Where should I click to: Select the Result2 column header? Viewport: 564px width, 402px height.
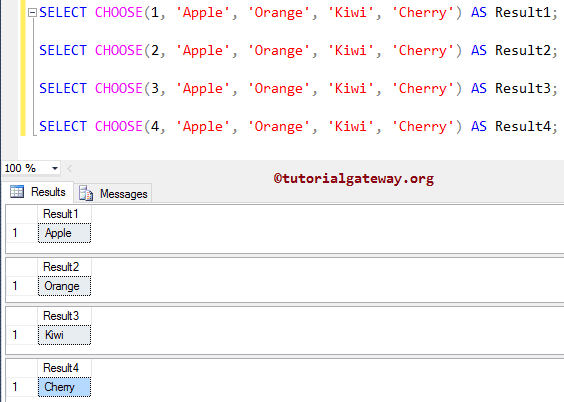(x=64, y=267)
